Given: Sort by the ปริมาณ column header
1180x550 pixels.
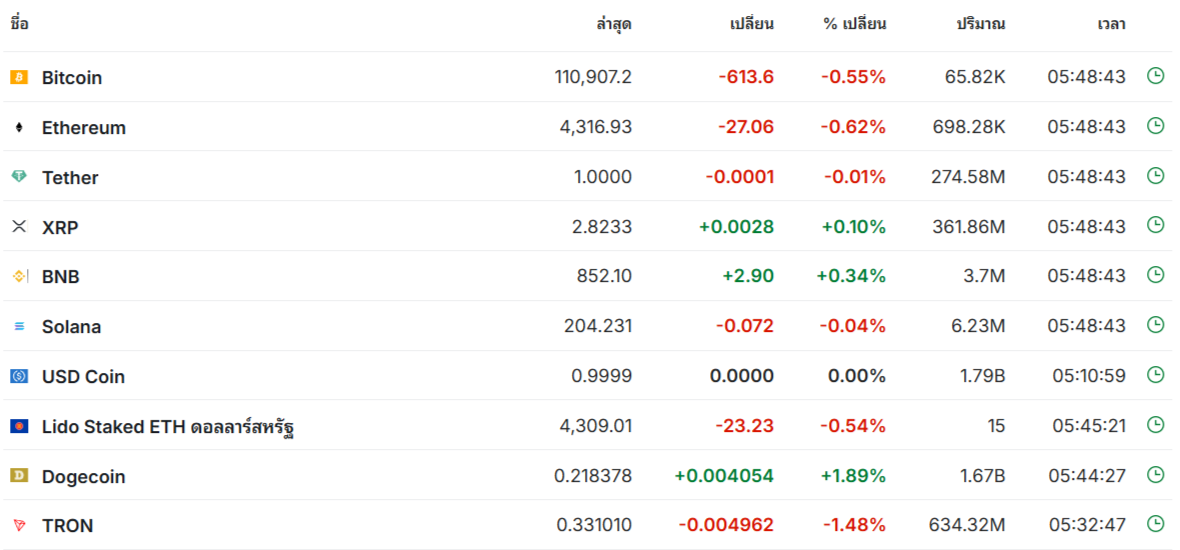Looking at the screenshot, I should click(981, 24).
